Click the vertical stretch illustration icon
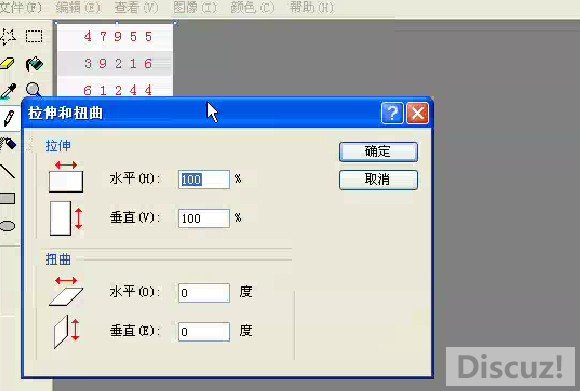Image resolution: width=580 pixels, height=391 pixels. pyautogui.click(x=66, y=218)
